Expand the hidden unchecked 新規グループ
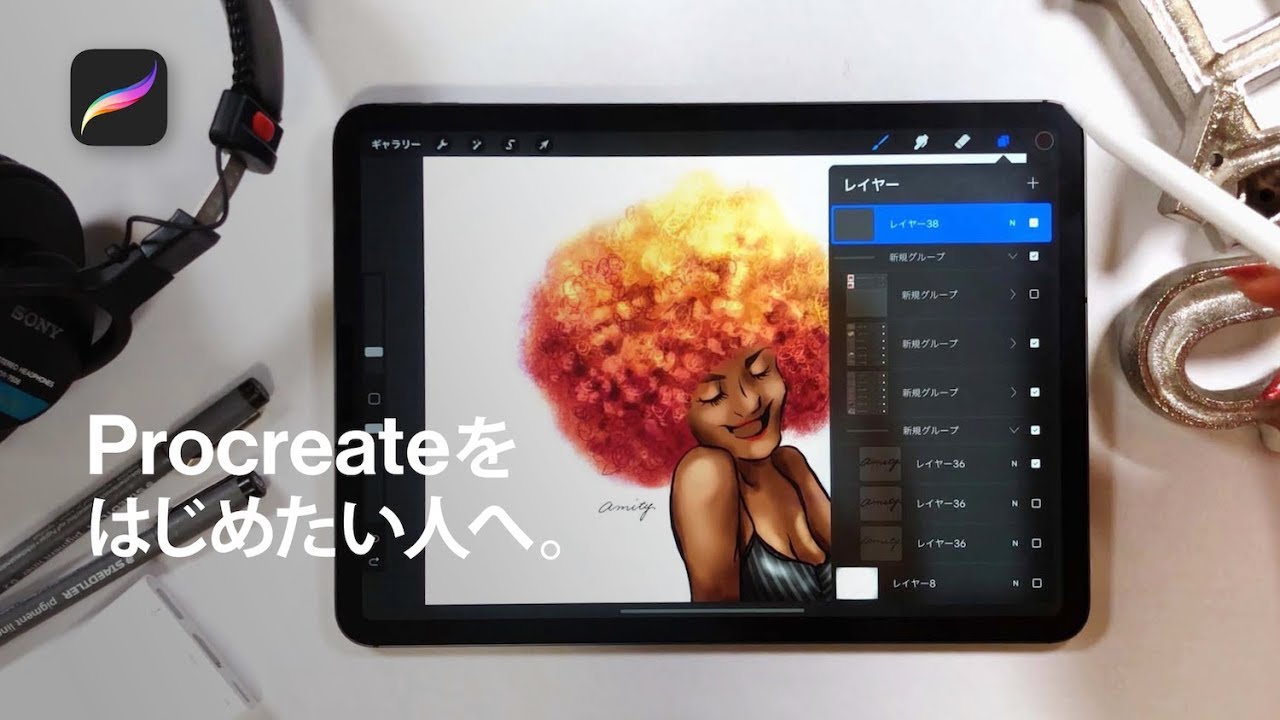The height and width of the screenshot is (720, 1280). [1012, 295]
